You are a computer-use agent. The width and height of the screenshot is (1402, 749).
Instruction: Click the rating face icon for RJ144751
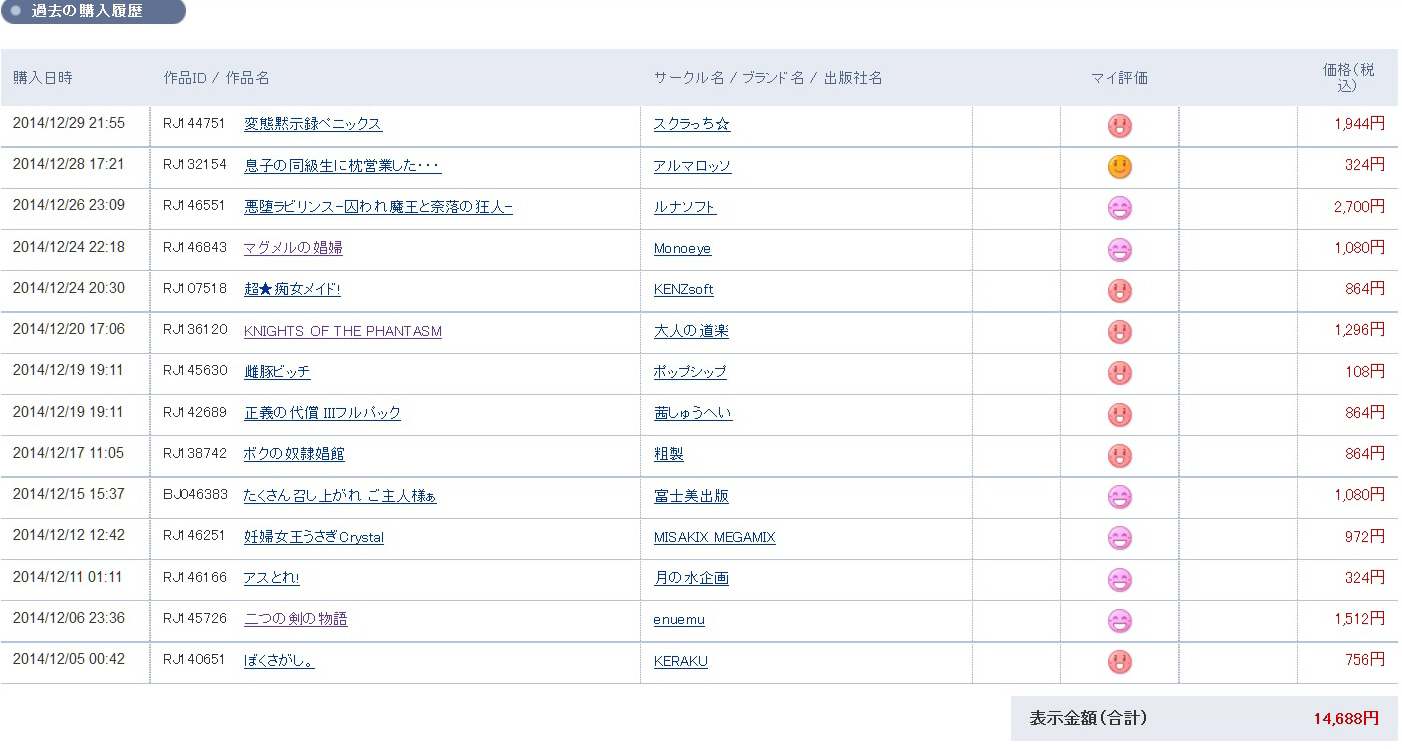pyautogui.click(x=1120, y=126)
